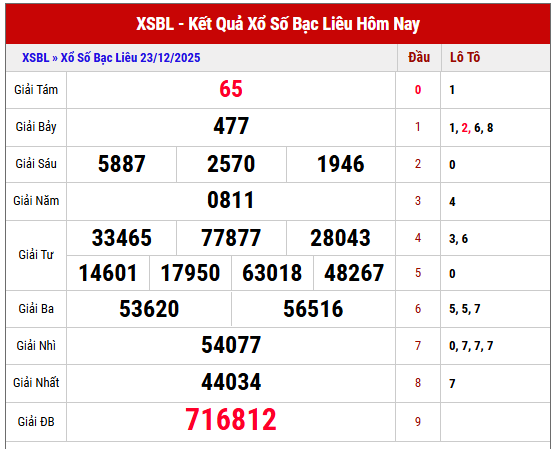Click the page title header 'XSBL - Kết Quả Xổ Số Bạc Liêu Hôm Nay'

pos(278,24)
